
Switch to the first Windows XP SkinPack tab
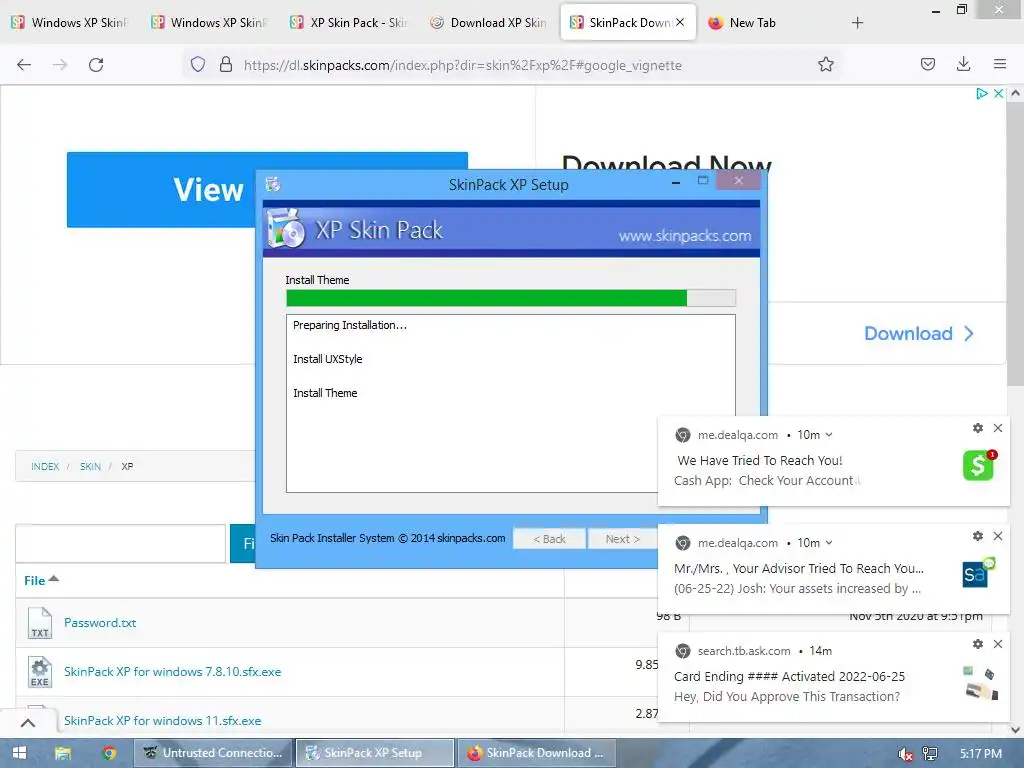[70, 23]
